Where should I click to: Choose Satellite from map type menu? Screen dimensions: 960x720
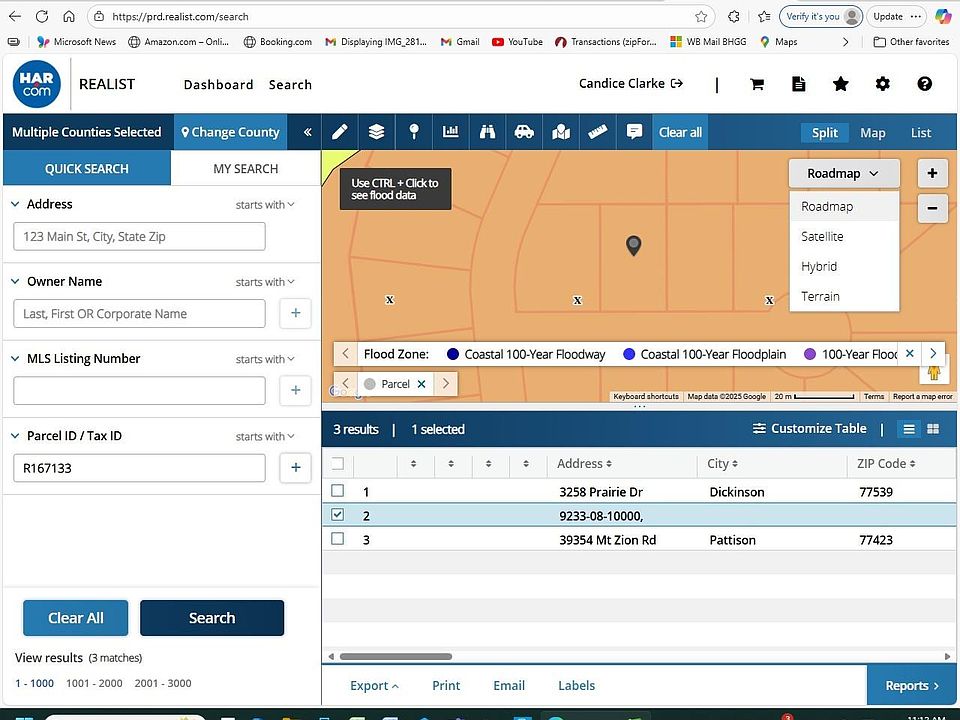pos(822,237)
